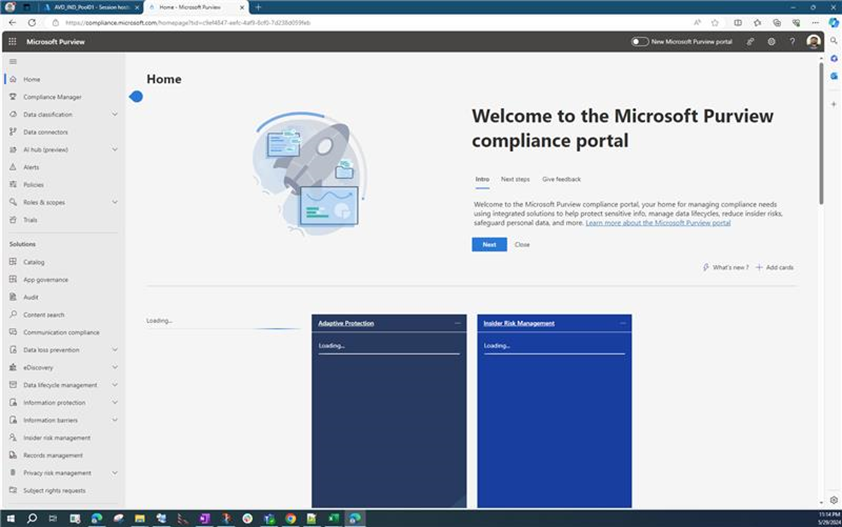
Task: Click the Information barriers icon
Action: tap(13, 420)
